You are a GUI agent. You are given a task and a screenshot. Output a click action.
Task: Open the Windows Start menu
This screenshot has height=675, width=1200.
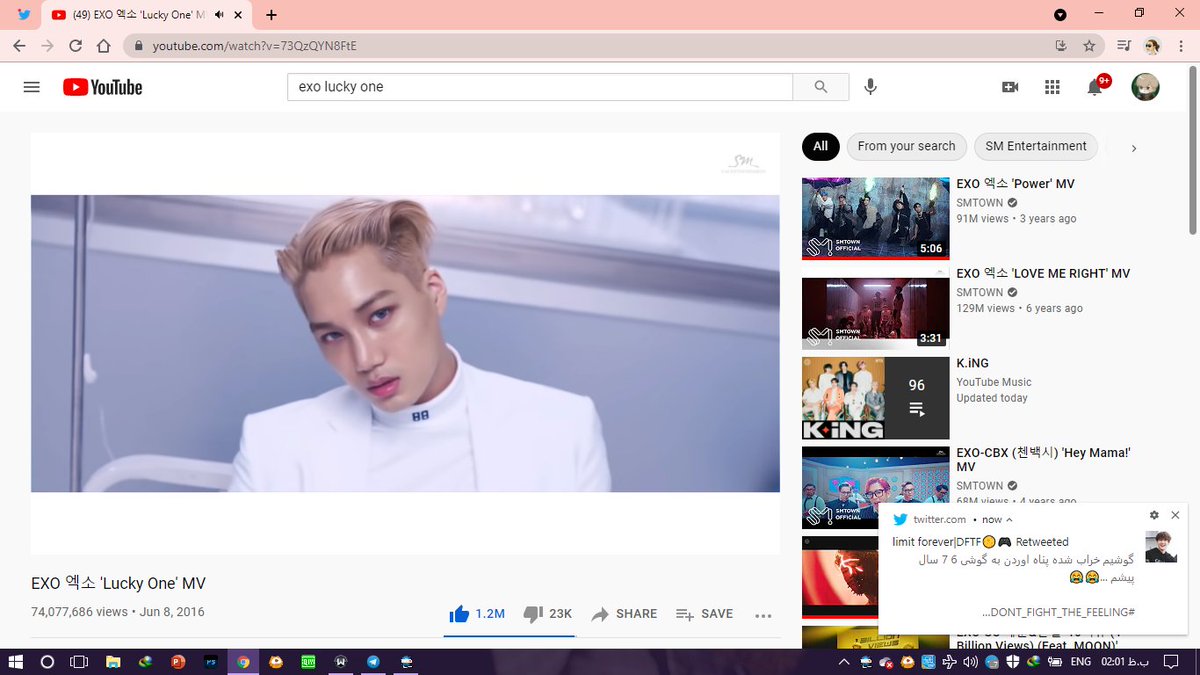[x=15, y=662]
